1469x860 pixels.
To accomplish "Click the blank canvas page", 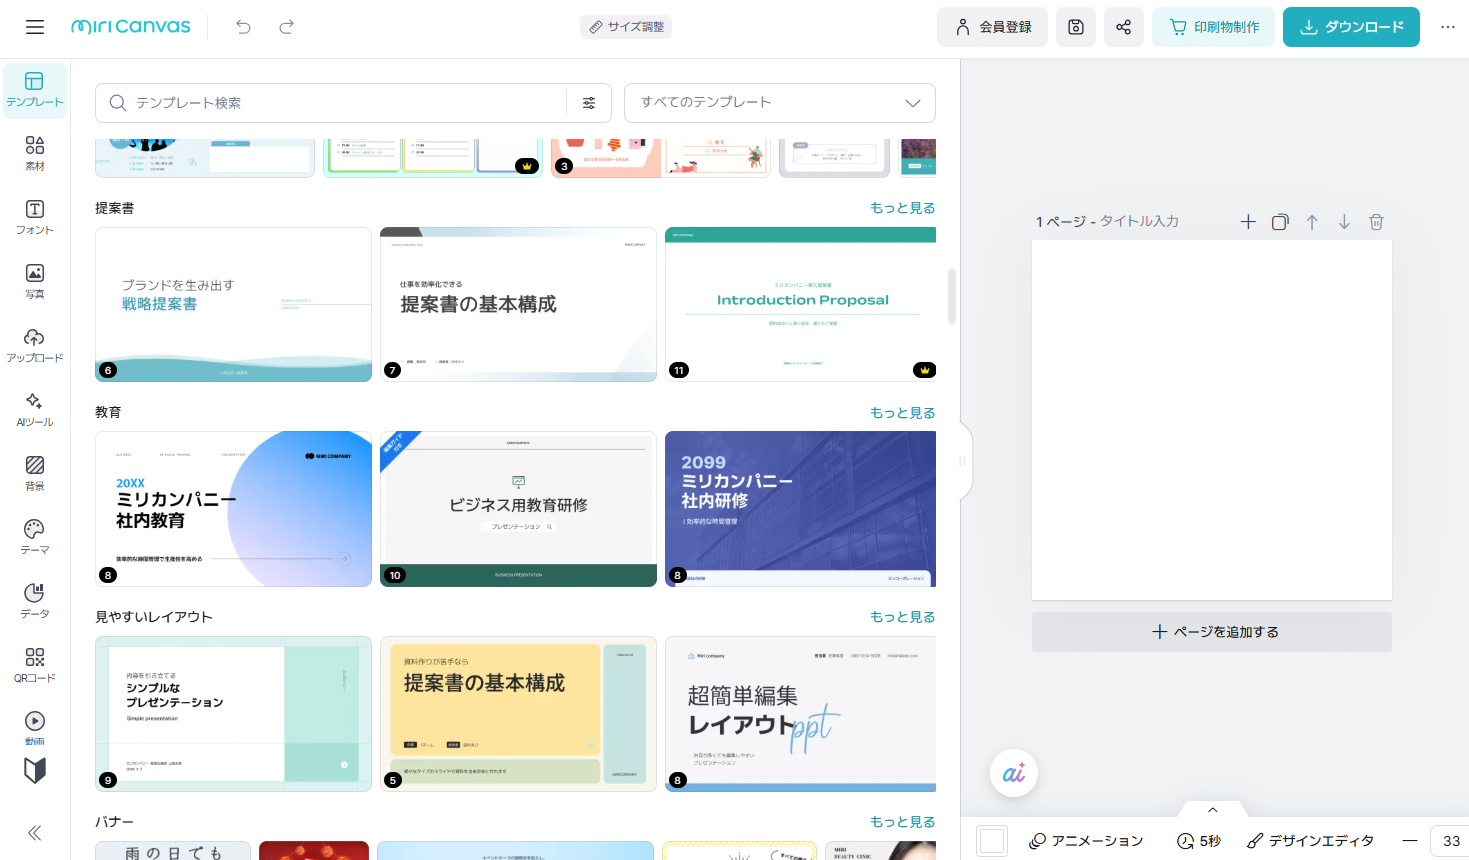I will tap(1212, 420).
